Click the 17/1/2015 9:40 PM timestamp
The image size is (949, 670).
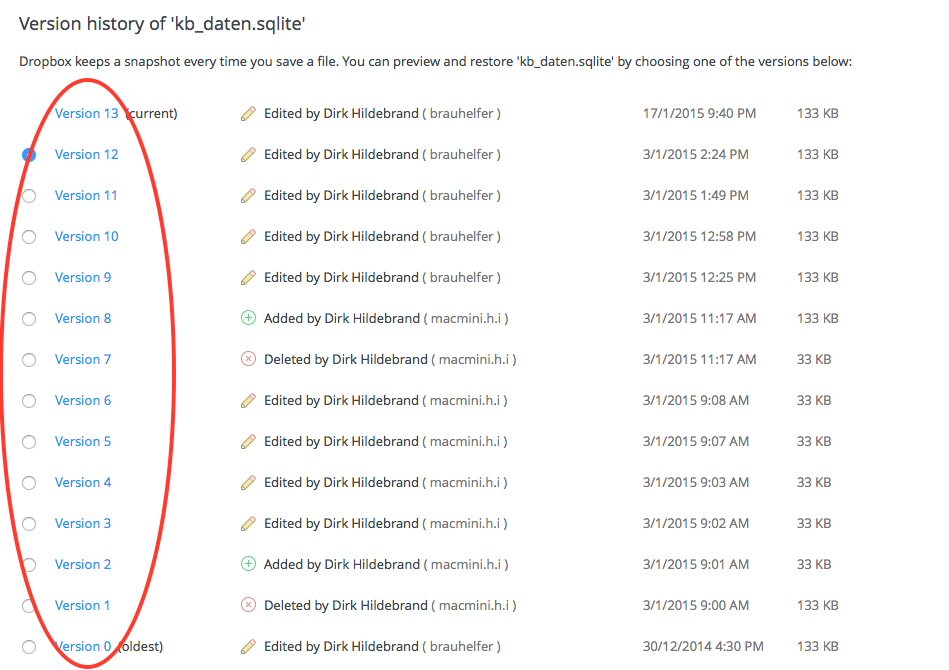[699, 113]
